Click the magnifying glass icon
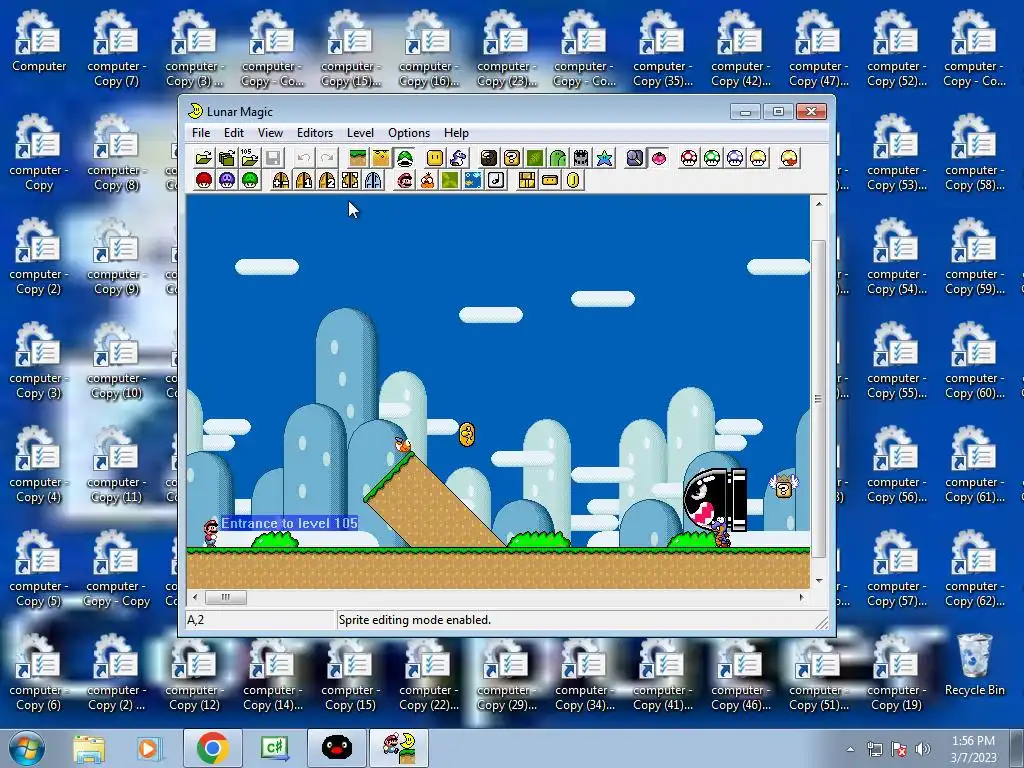This screenshot has width=1024, height=768. pyautogui.click(x=635, y=158)
